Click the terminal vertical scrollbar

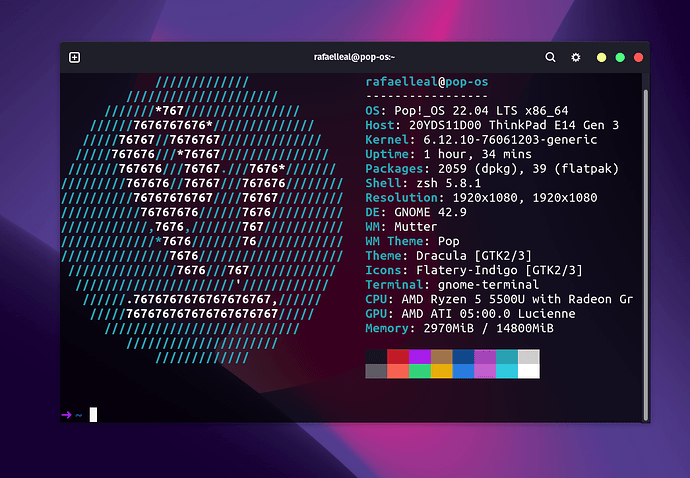point(646,255)
